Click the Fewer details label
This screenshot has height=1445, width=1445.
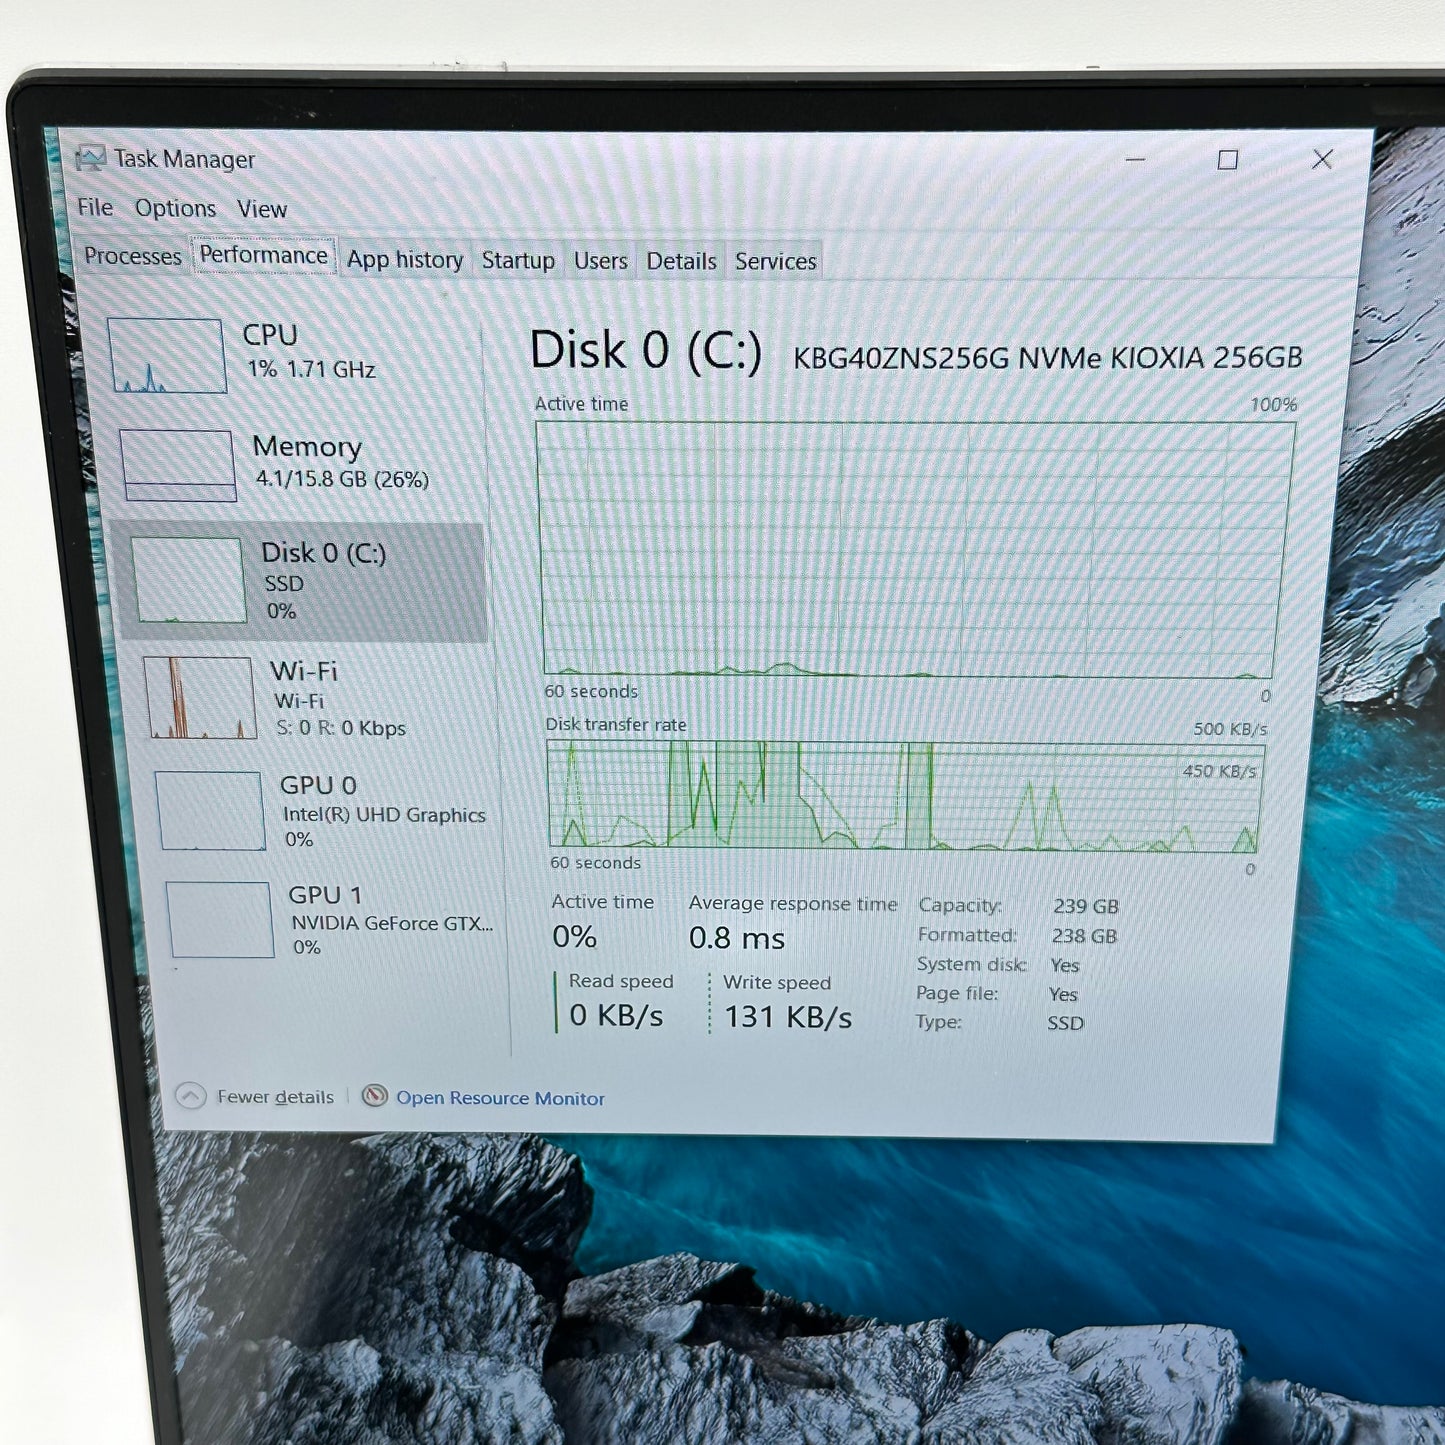coord(276,1097)
